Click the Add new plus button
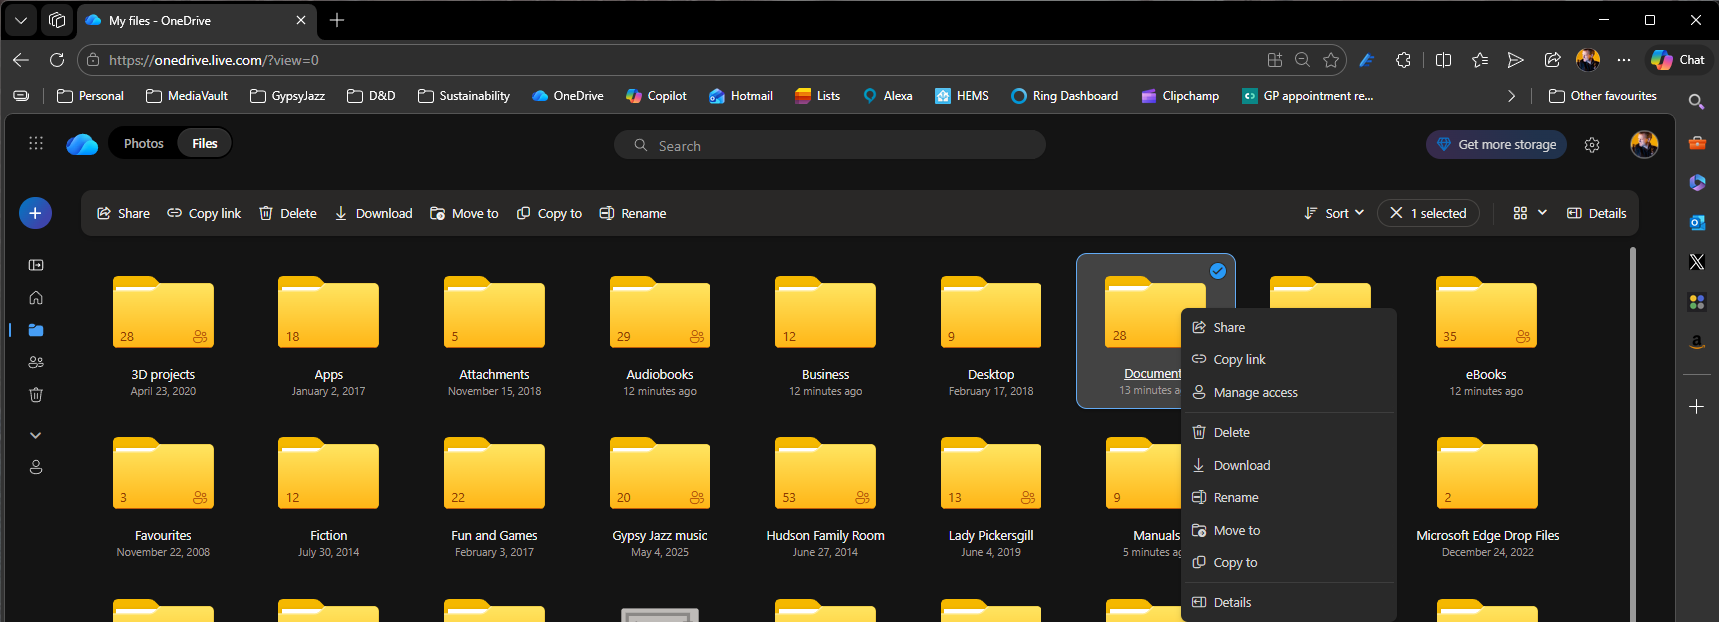This screenshot has height=622, width=1719. click(35, 213)
